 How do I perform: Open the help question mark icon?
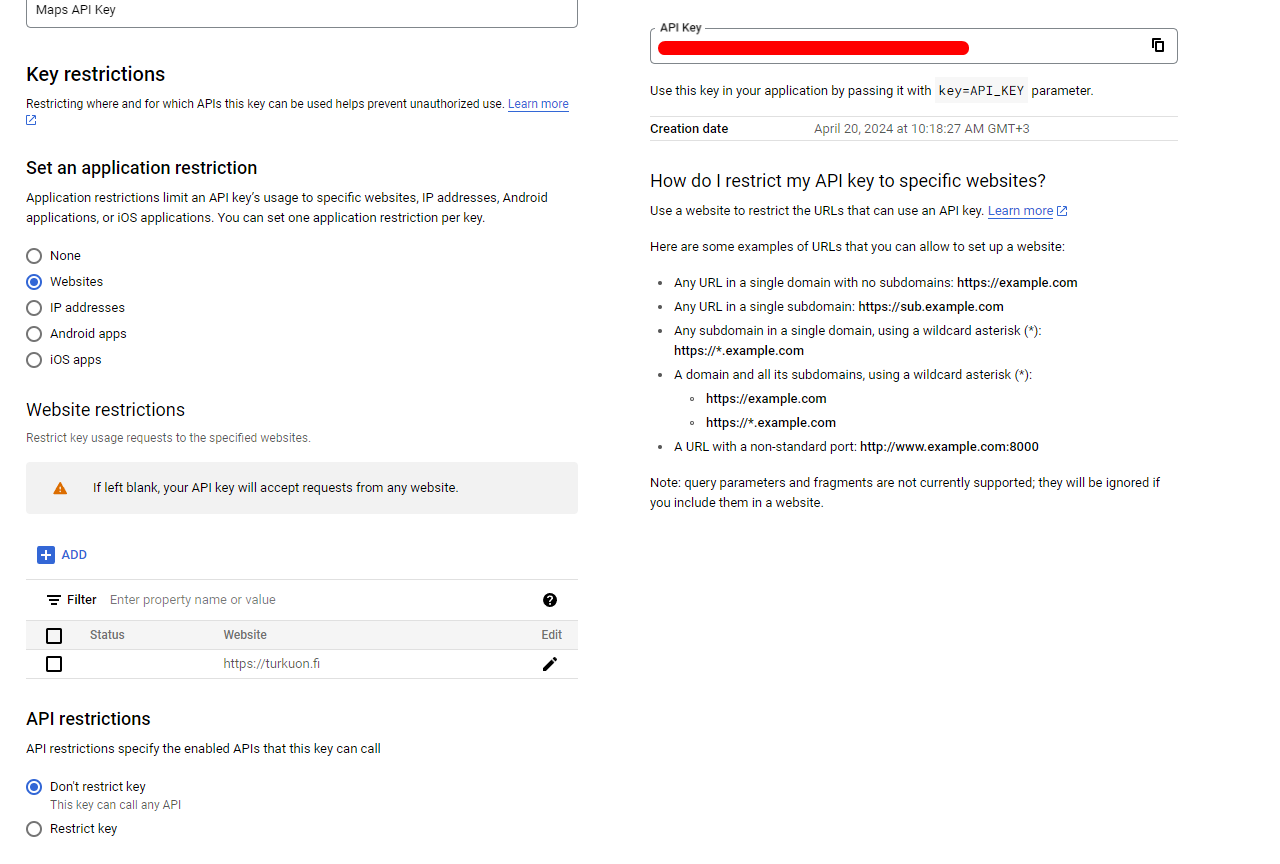coord(550,600)
